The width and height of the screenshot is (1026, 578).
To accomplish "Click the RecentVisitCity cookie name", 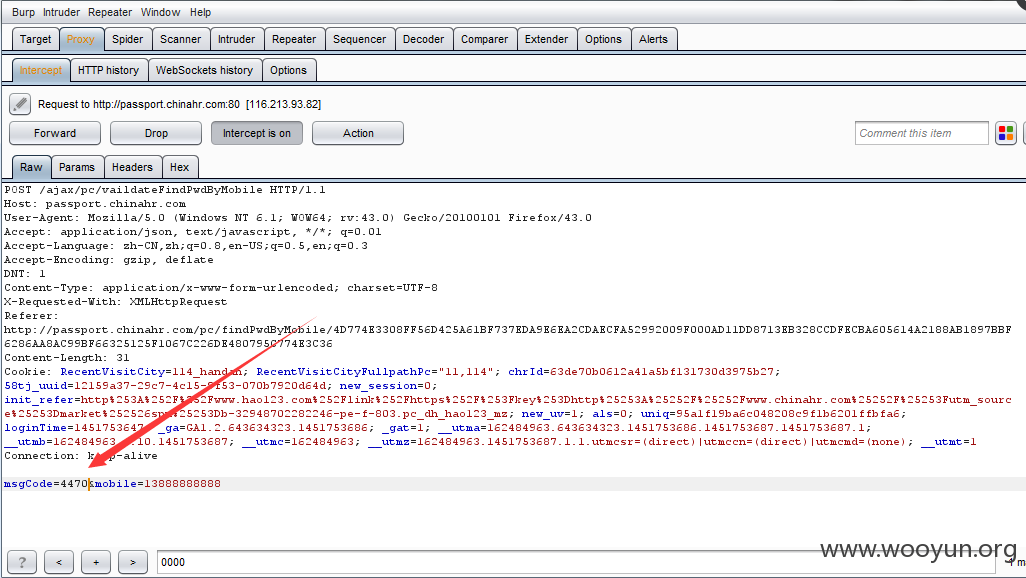I will [113, 372].
